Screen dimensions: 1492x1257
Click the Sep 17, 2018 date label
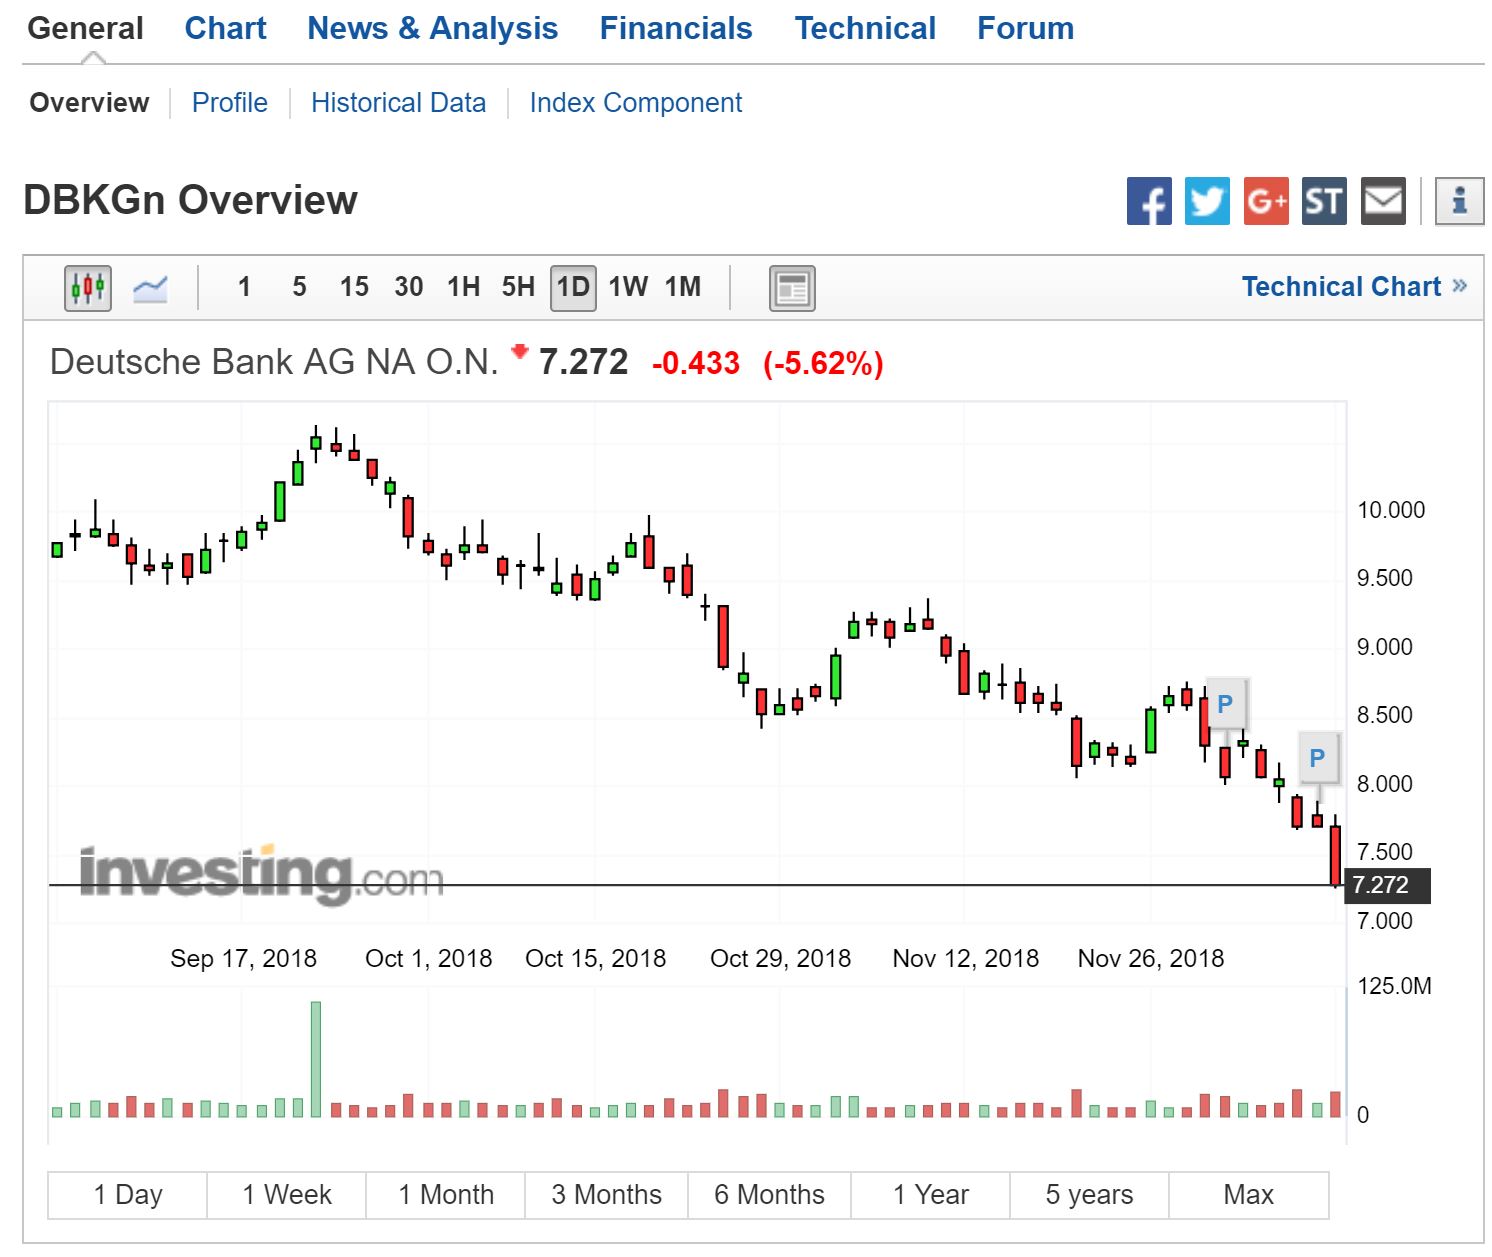click(243, 959)
